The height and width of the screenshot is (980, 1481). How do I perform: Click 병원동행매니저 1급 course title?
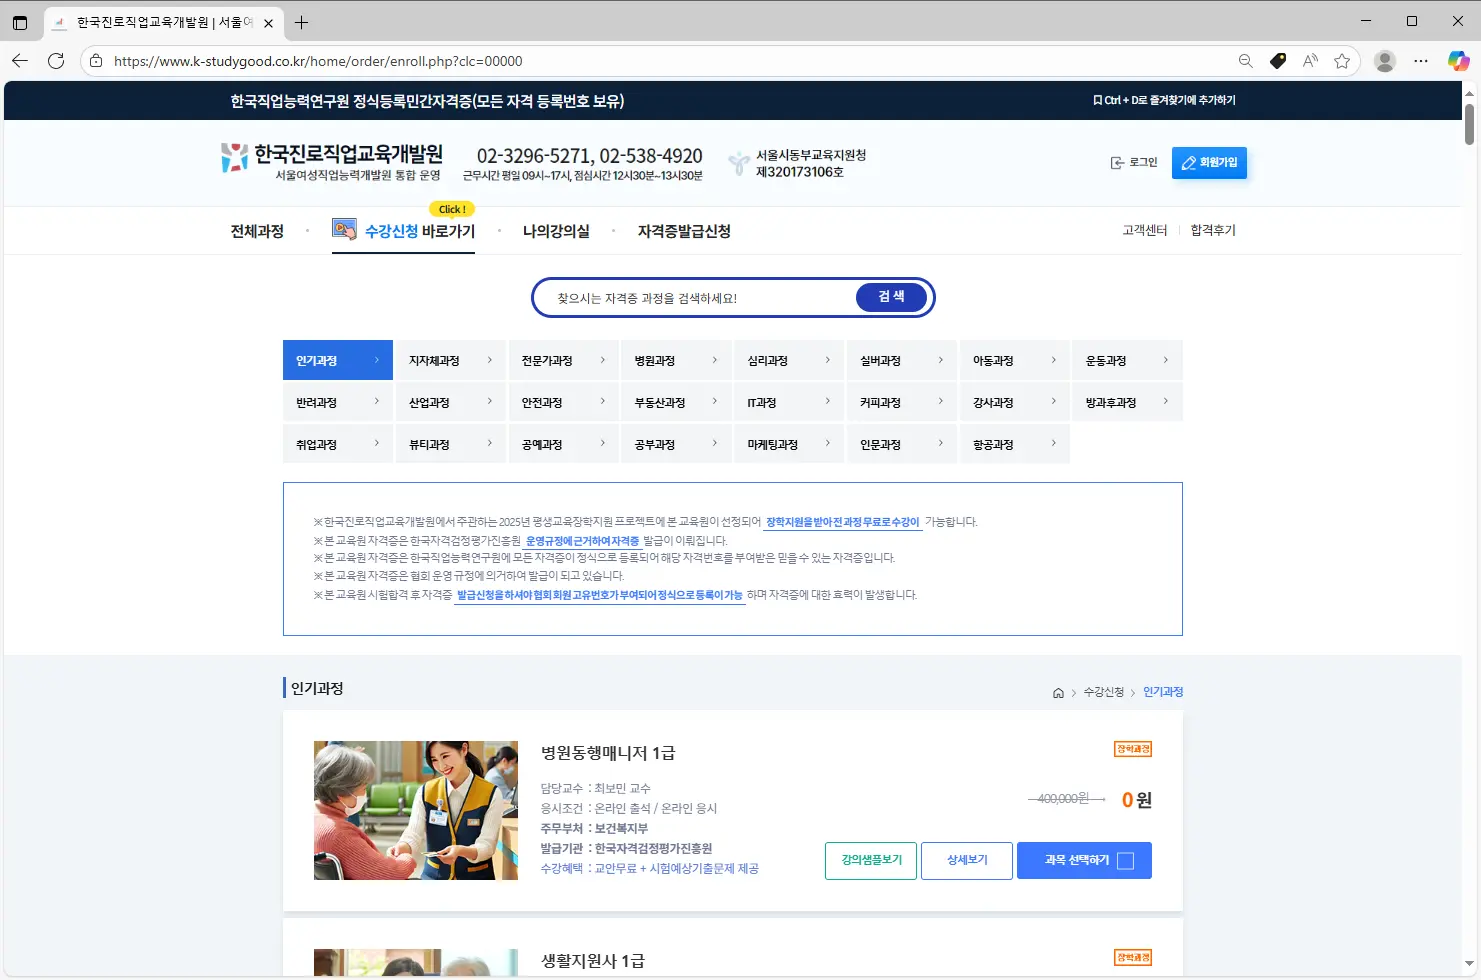608,753
